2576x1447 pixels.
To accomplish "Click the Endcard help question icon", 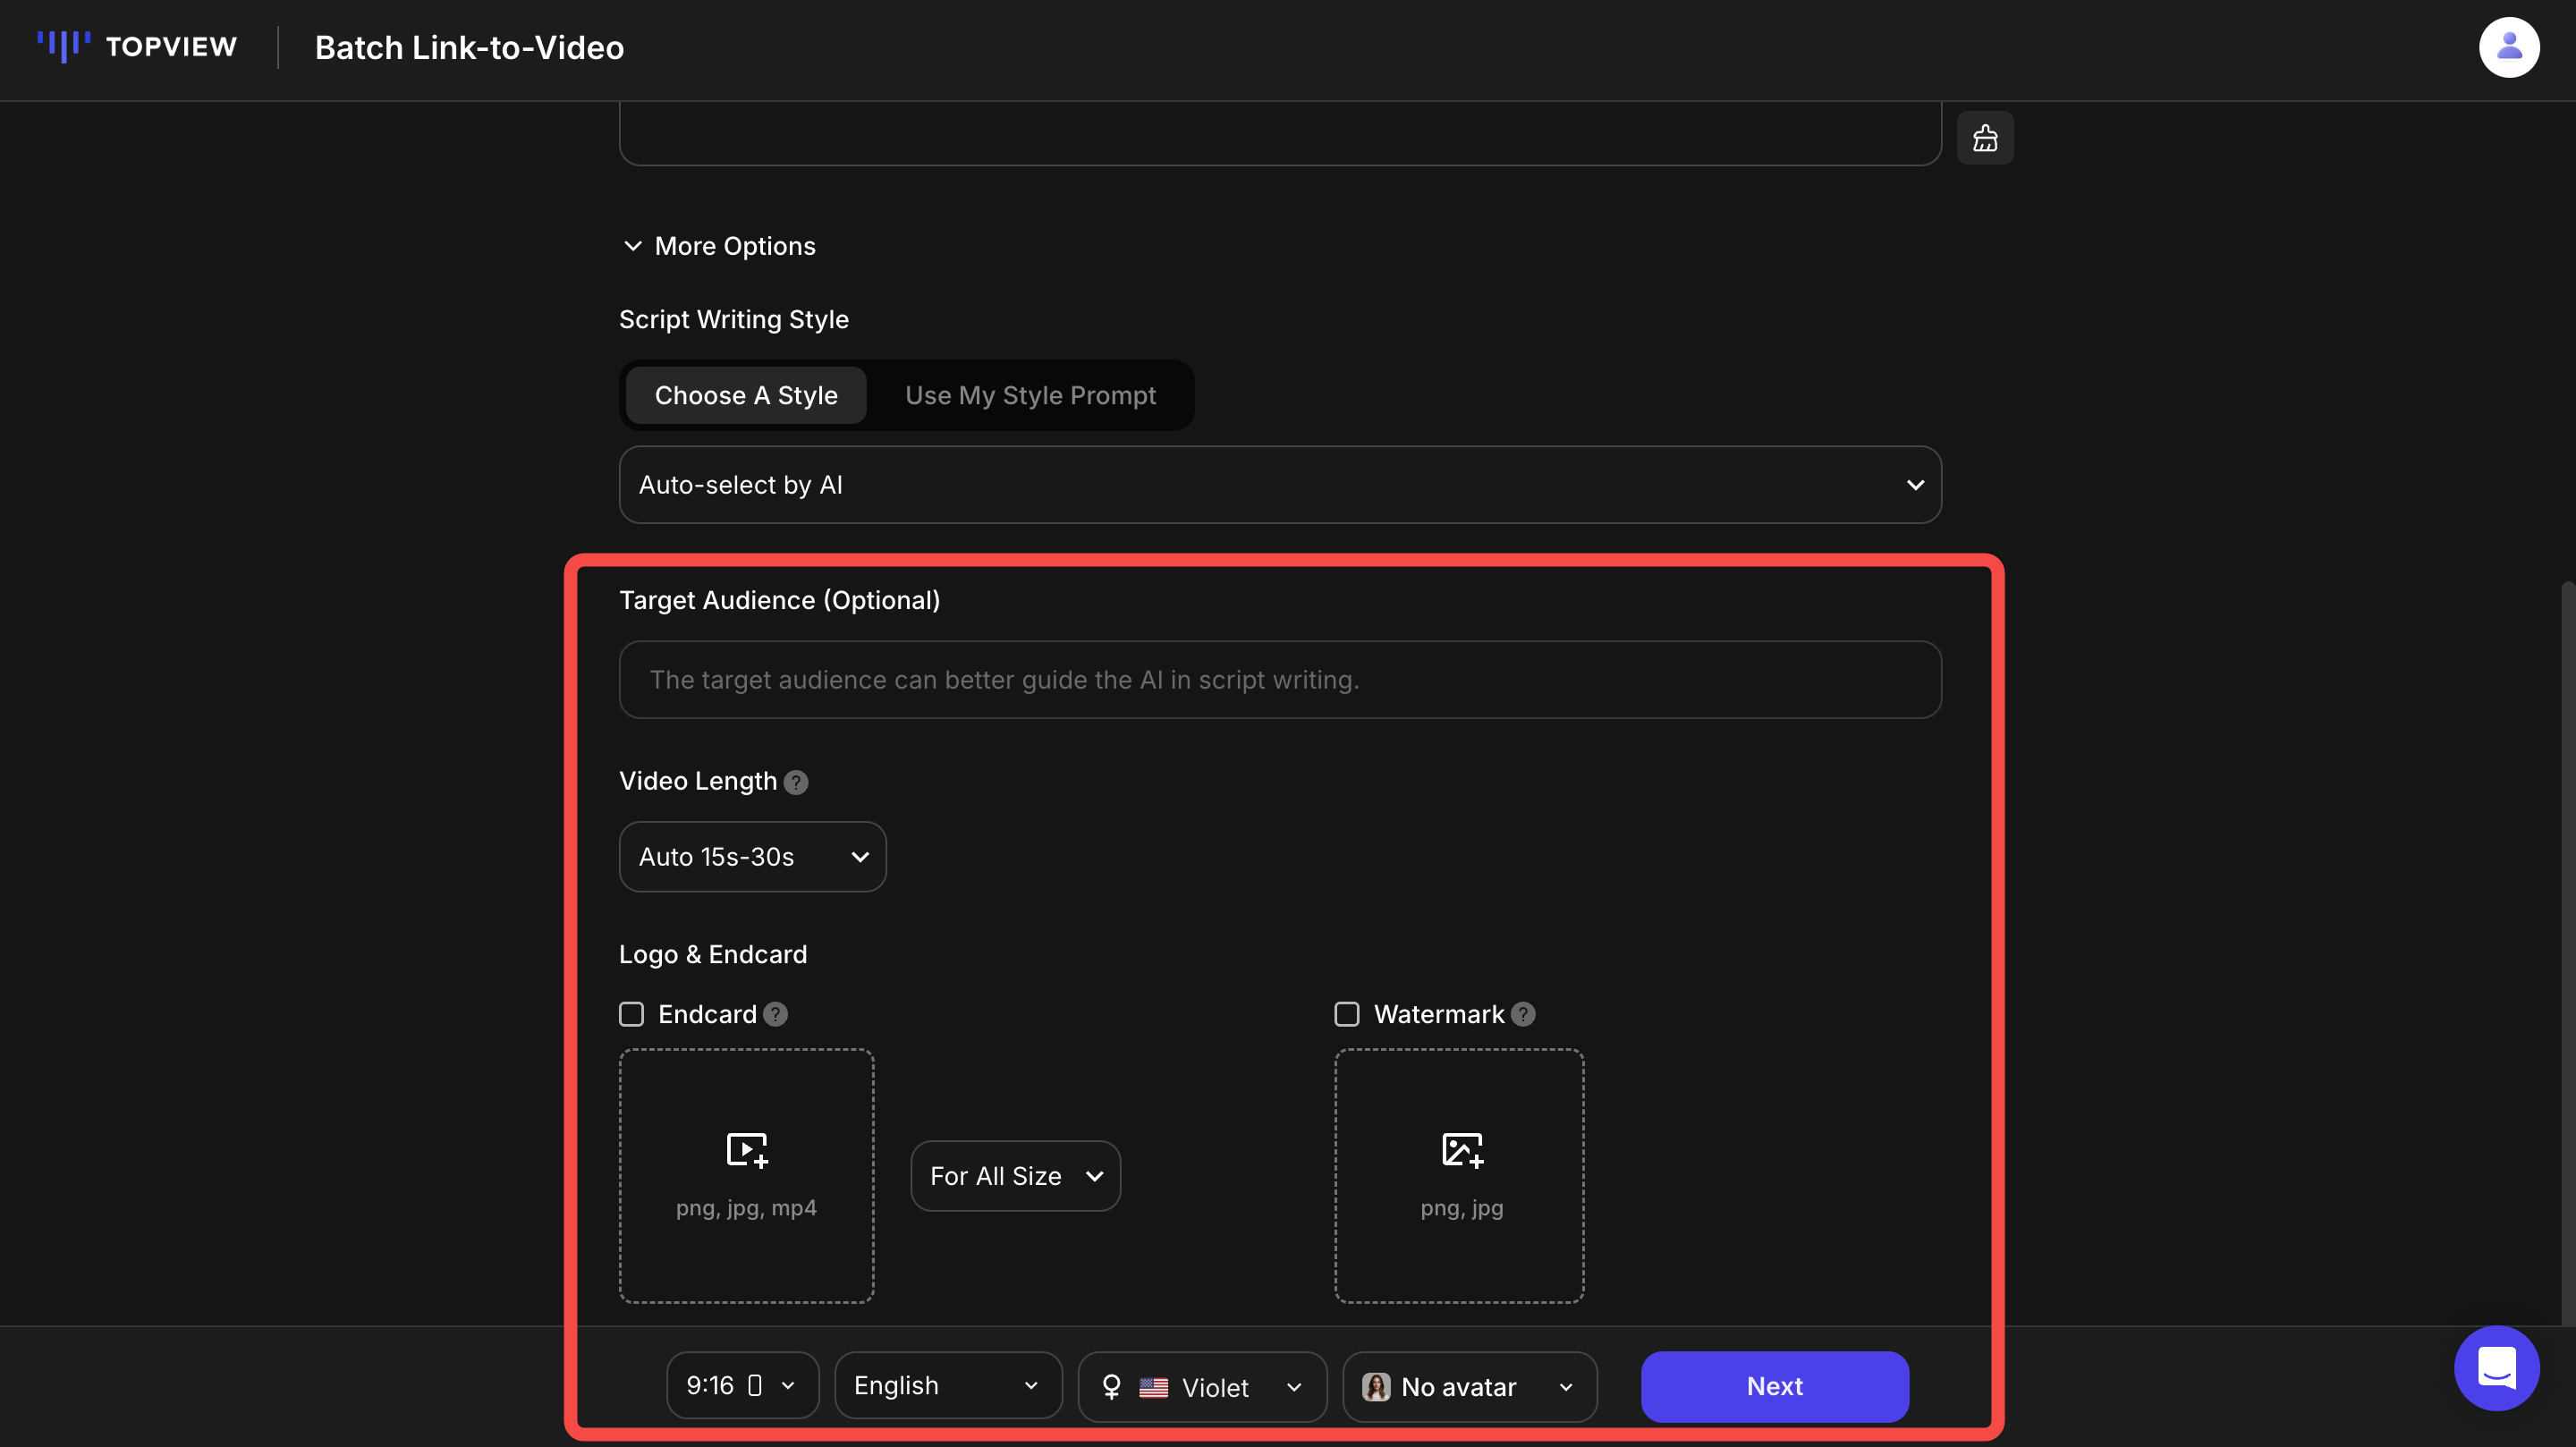I will [x=775, y=1014].
